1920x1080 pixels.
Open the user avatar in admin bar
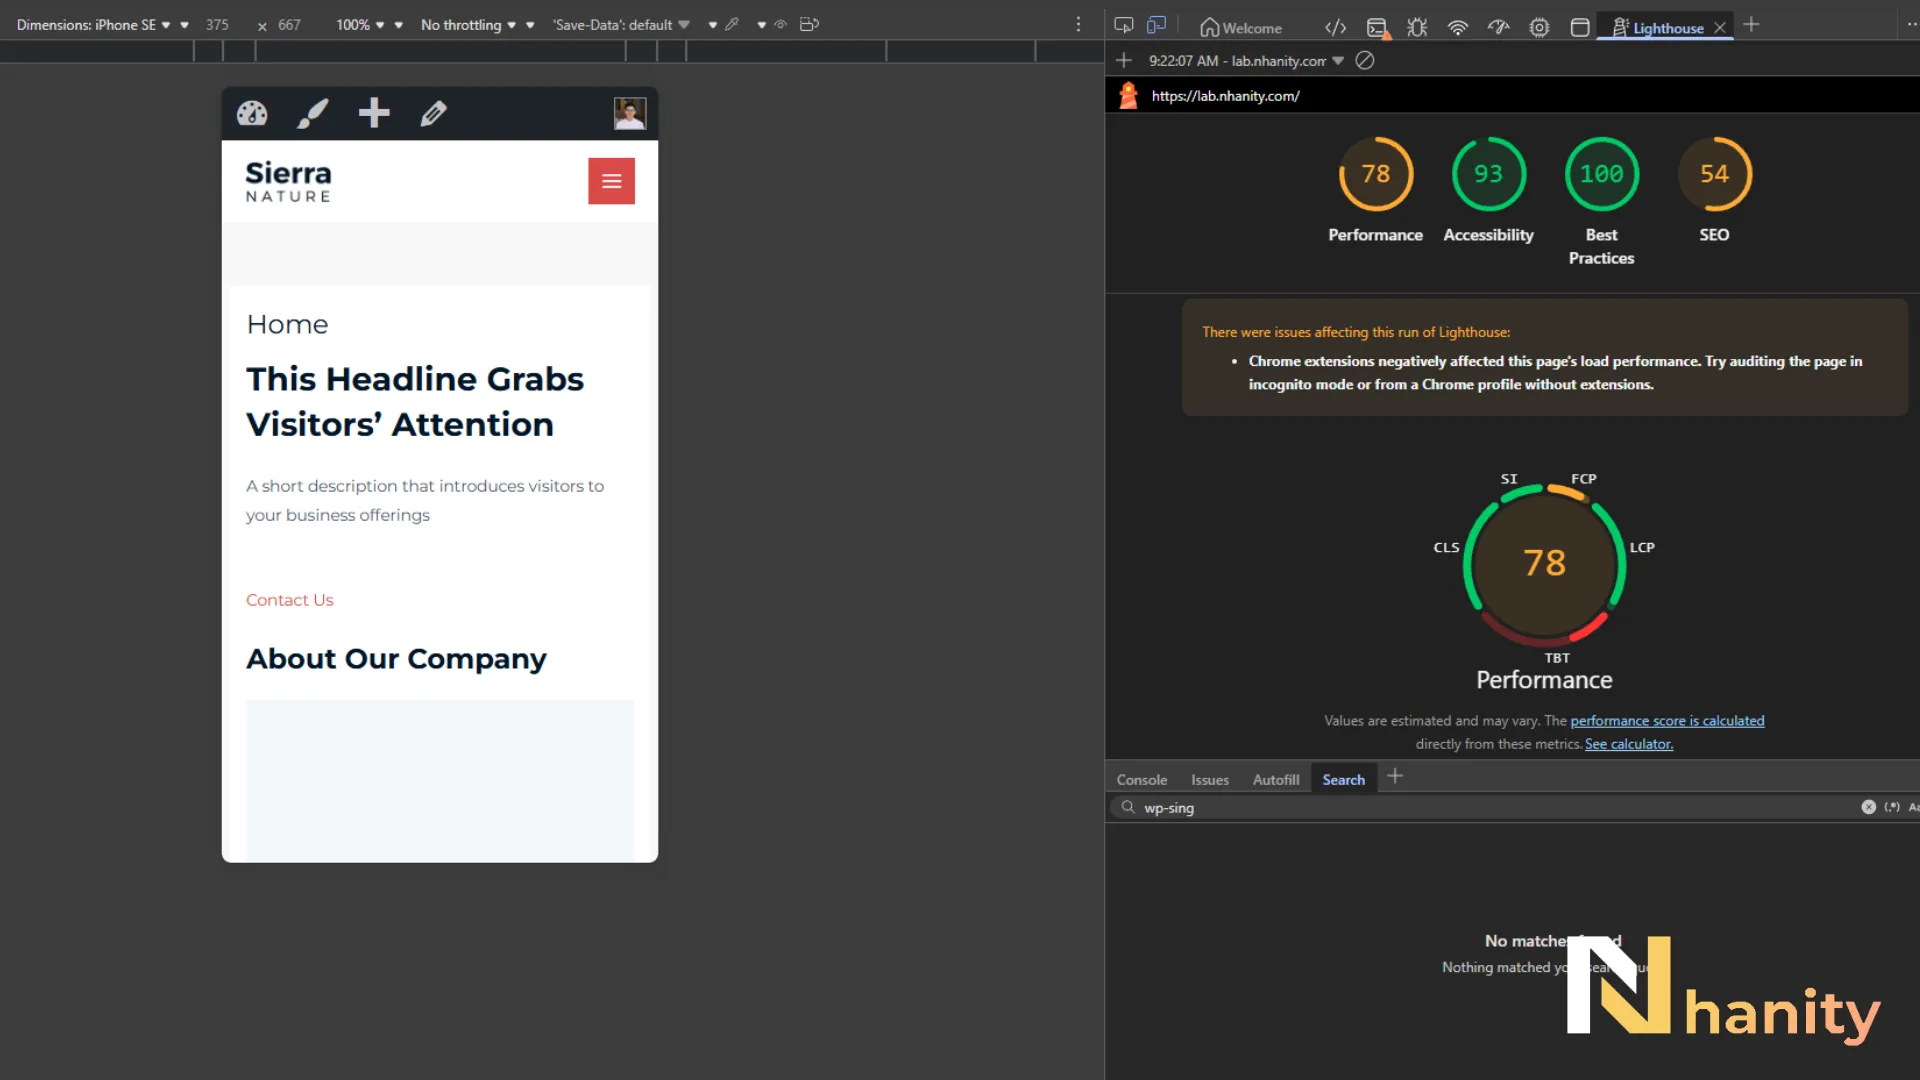(630, 113)
